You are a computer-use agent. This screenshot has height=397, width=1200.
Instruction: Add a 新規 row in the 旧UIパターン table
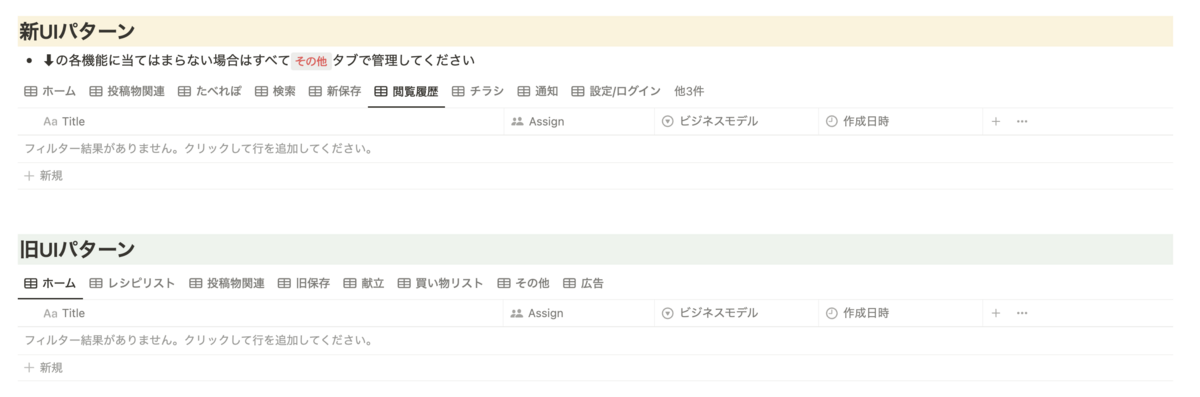44,367
